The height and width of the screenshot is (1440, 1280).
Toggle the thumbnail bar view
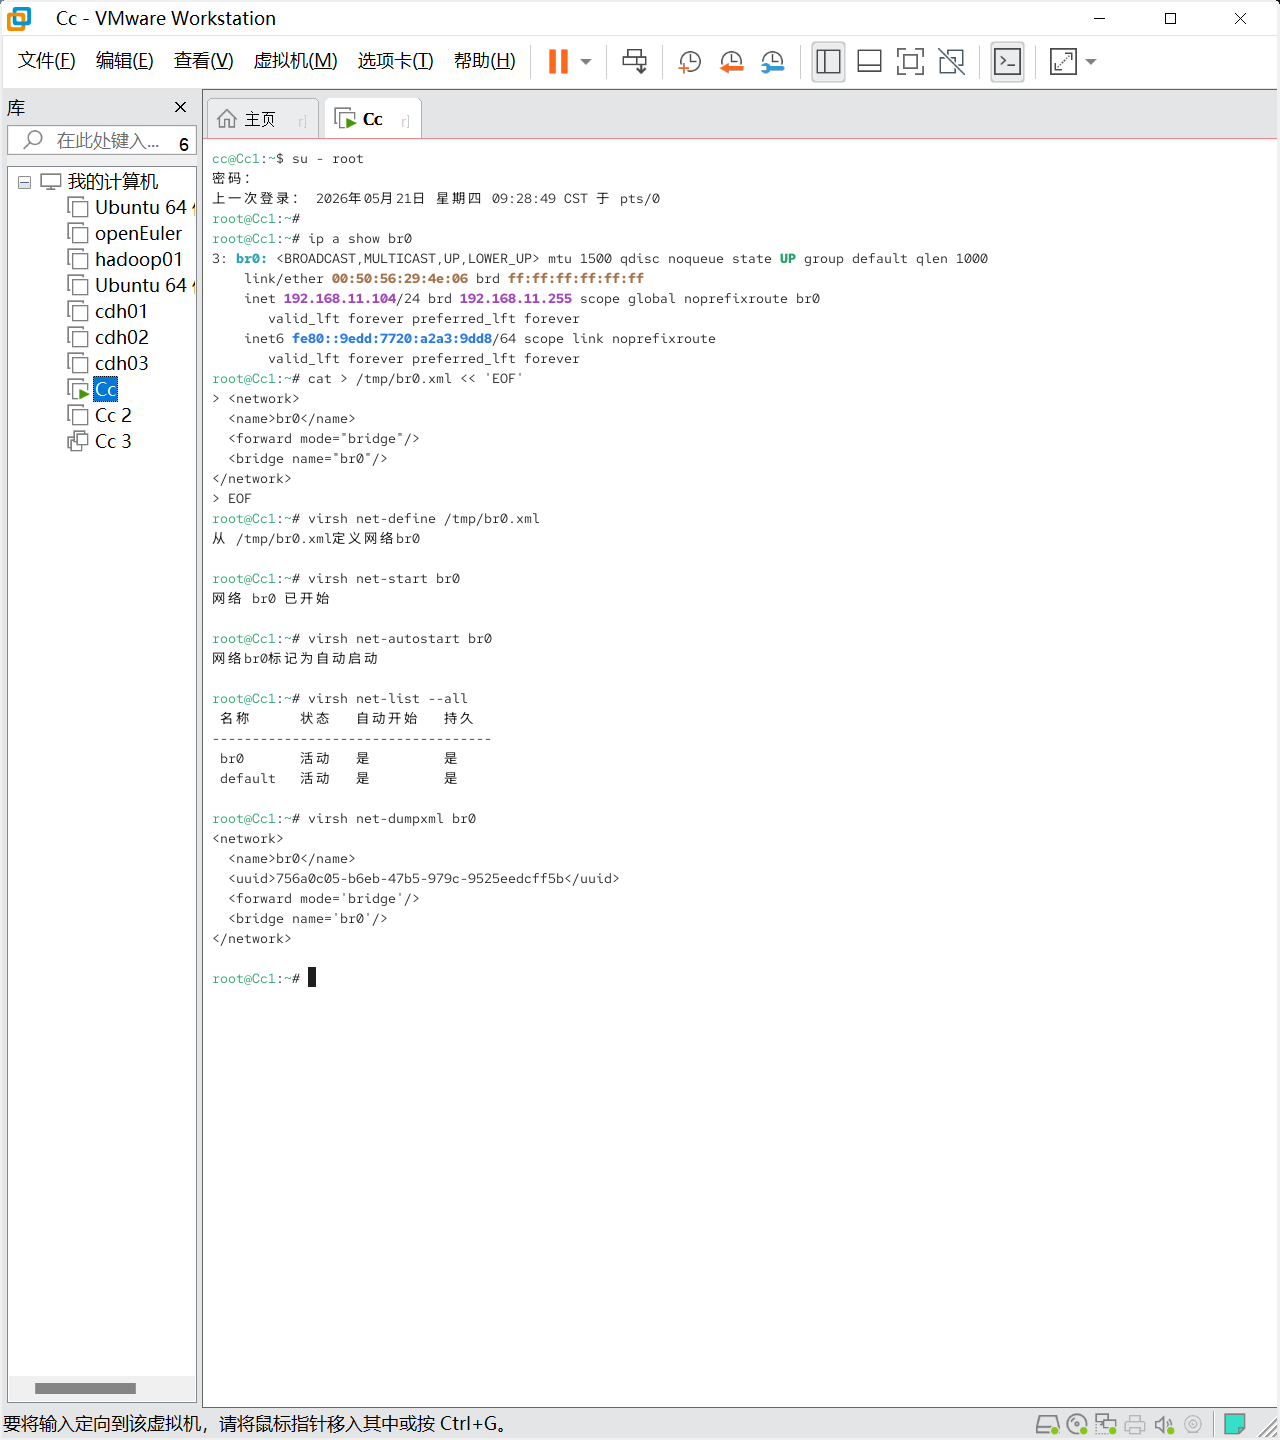pos(870,62)
